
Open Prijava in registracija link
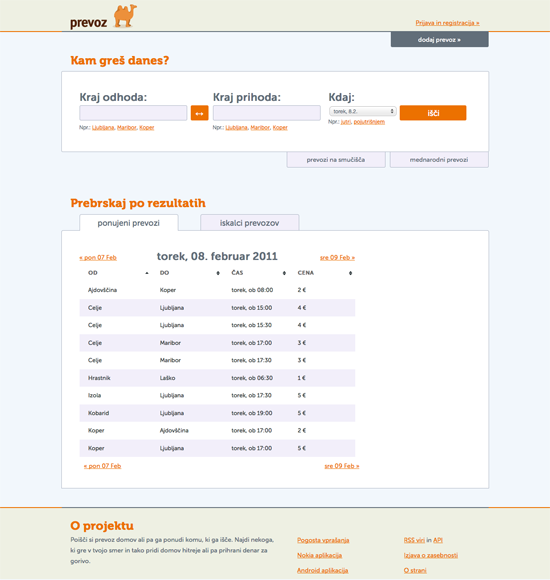(x=447, y=23)
